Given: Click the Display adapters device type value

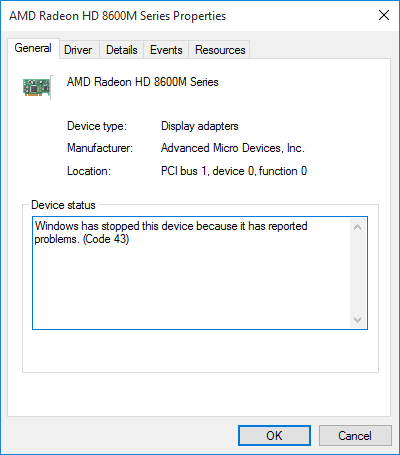Looking at the screenshot, I should coord(200,126).
